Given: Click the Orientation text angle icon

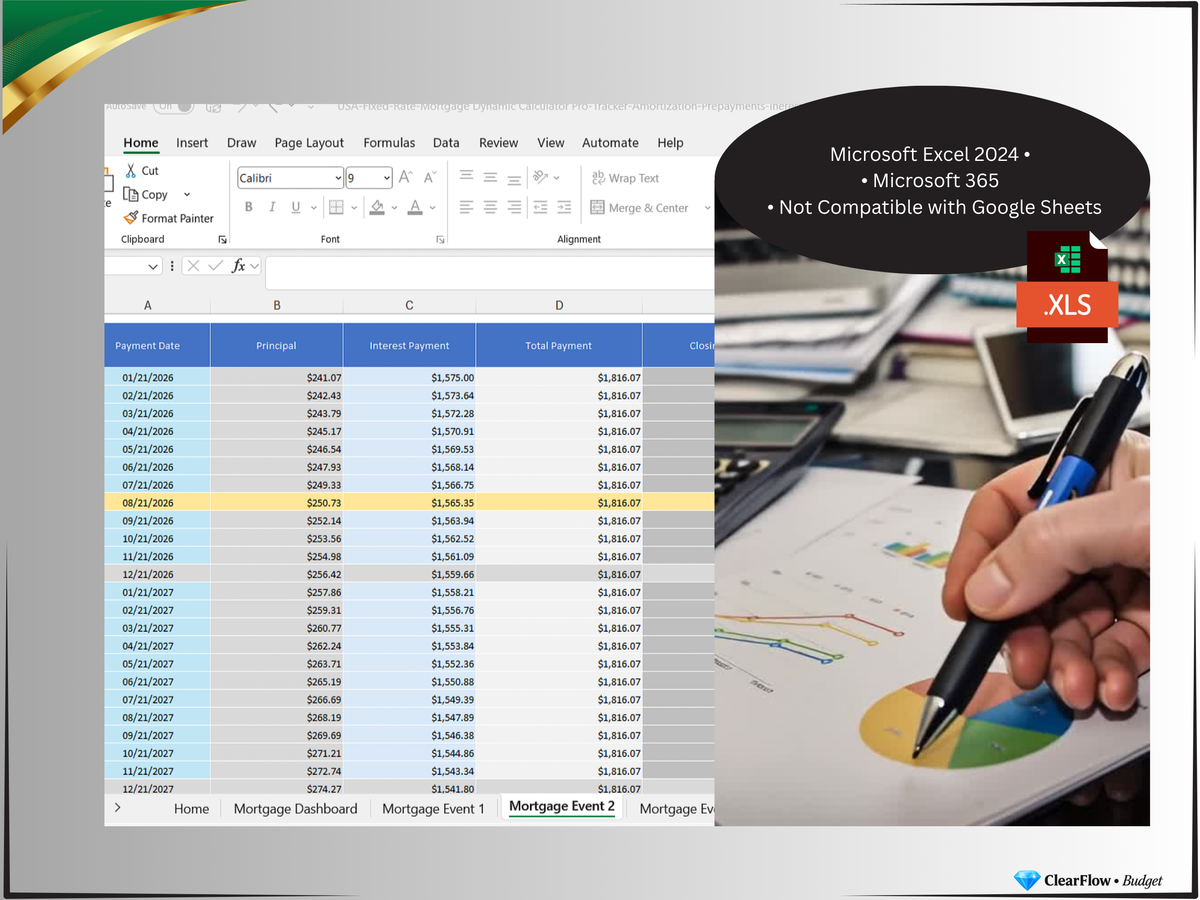Looking at the screenshot, I should click(541, 177).
